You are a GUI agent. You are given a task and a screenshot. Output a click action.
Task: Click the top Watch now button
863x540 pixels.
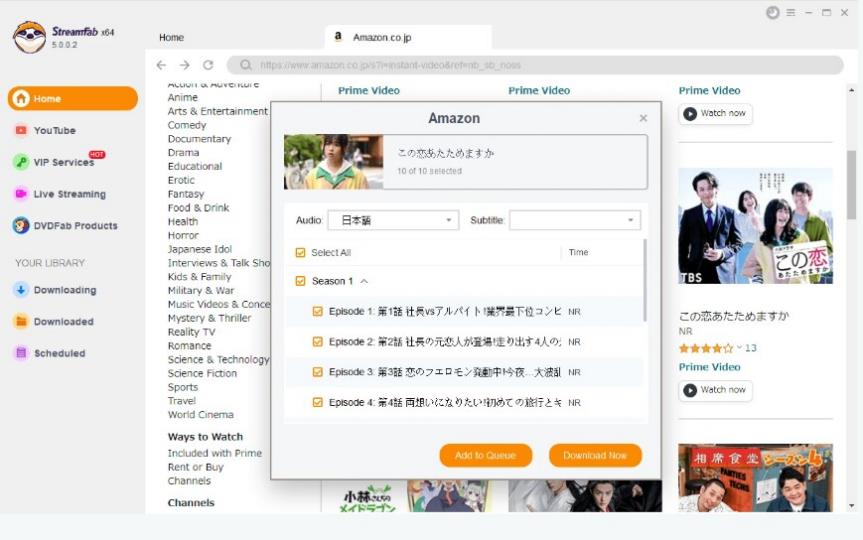(x=715, y=113)
